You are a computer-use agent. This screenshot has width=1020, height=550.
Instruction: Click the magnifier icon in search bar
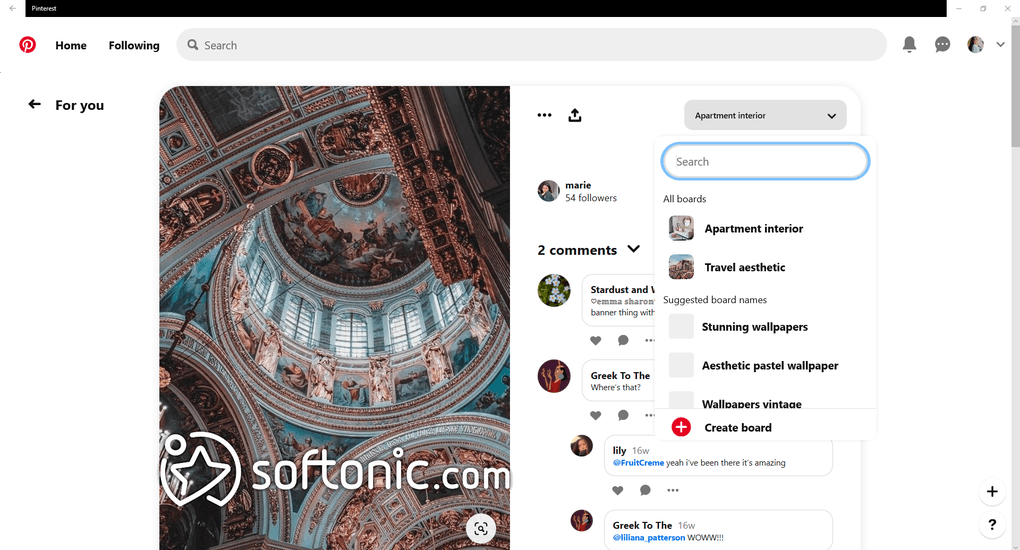point(193,45)
